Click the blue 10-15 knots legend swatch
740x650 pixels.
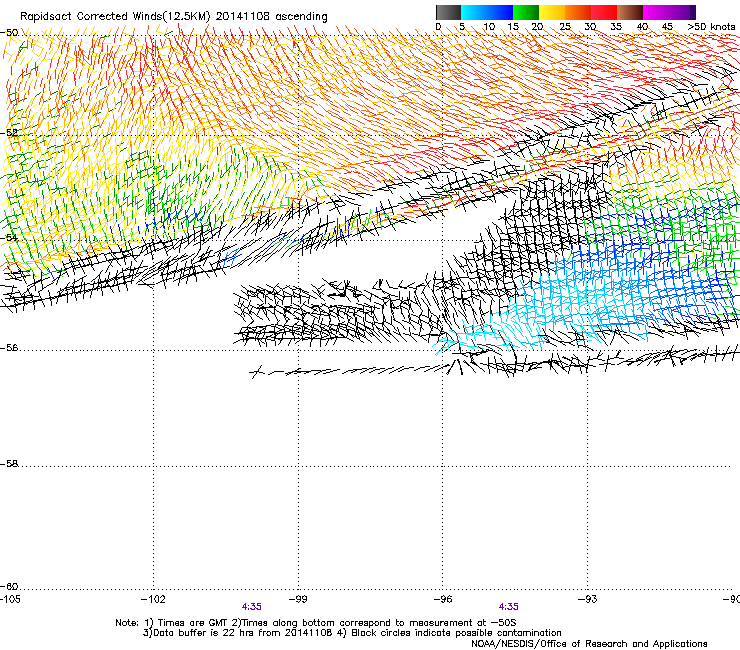click(500, 12)
